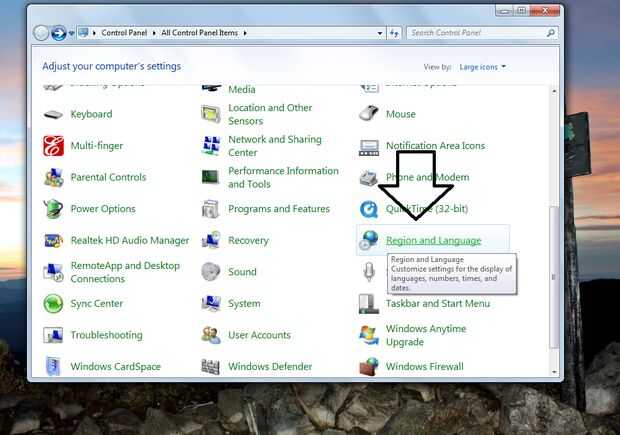Click the Phone and Modem icon
Screen dimensions: 620x435
369,178
